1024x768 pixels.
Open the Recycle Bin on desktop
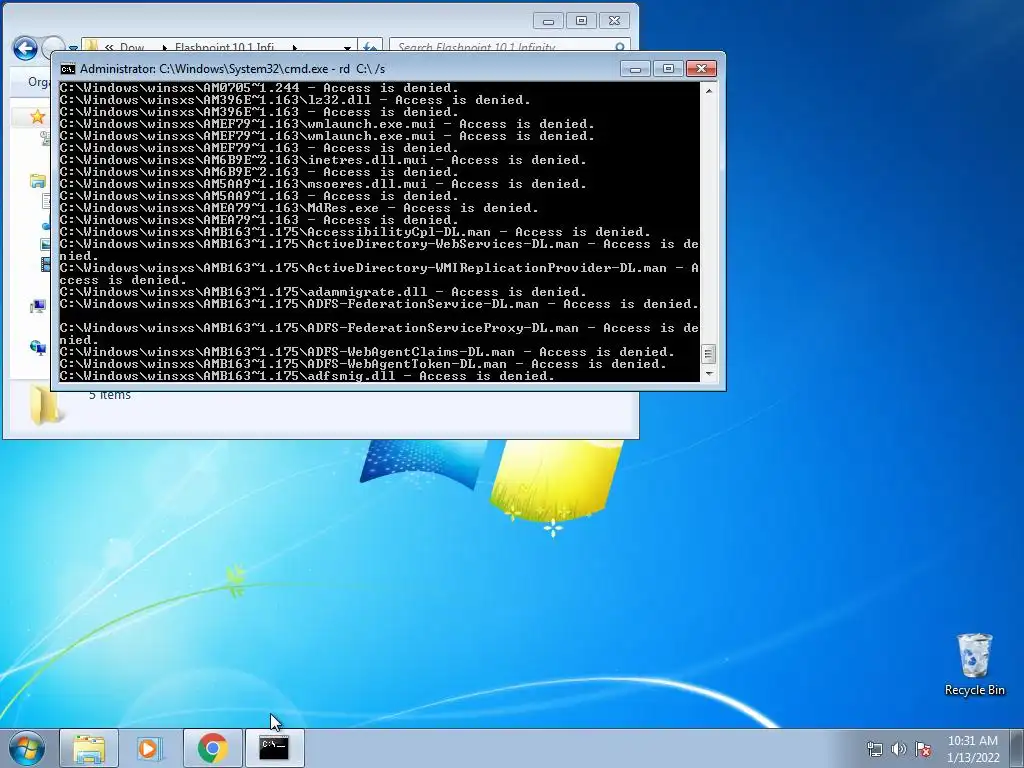(x=974, y=664)
